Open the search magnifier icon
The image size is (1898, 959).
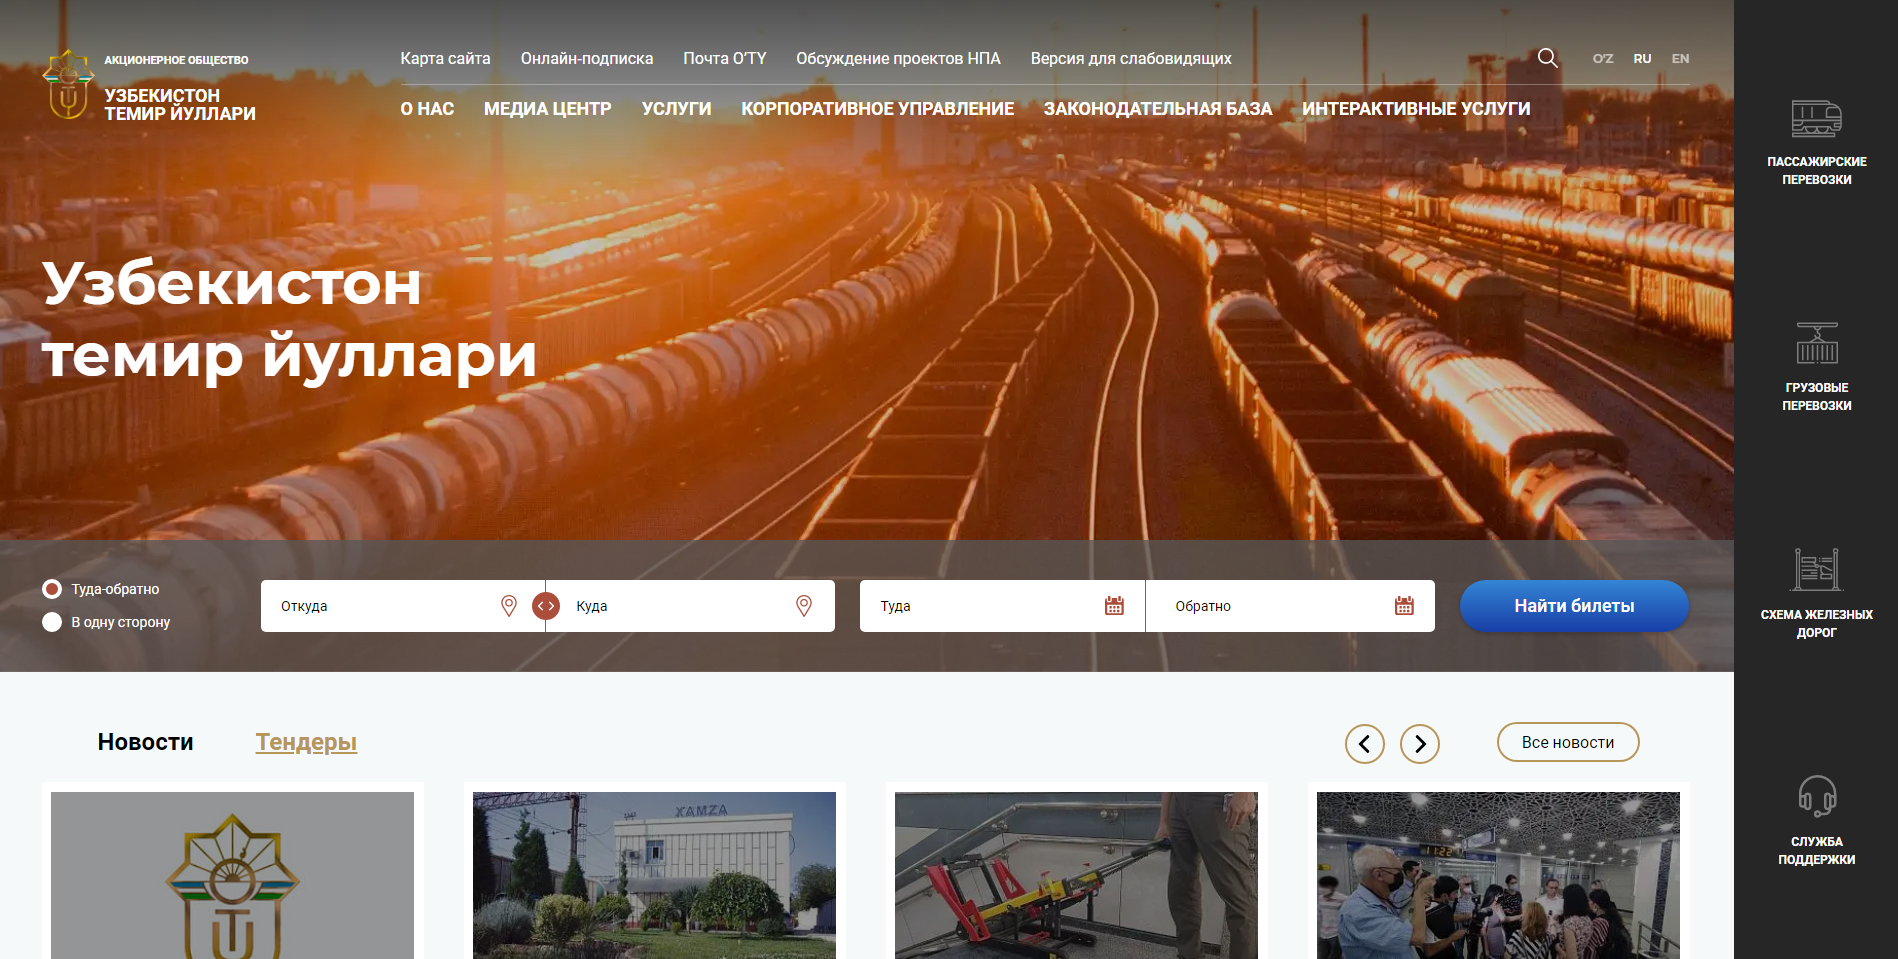1547,58
